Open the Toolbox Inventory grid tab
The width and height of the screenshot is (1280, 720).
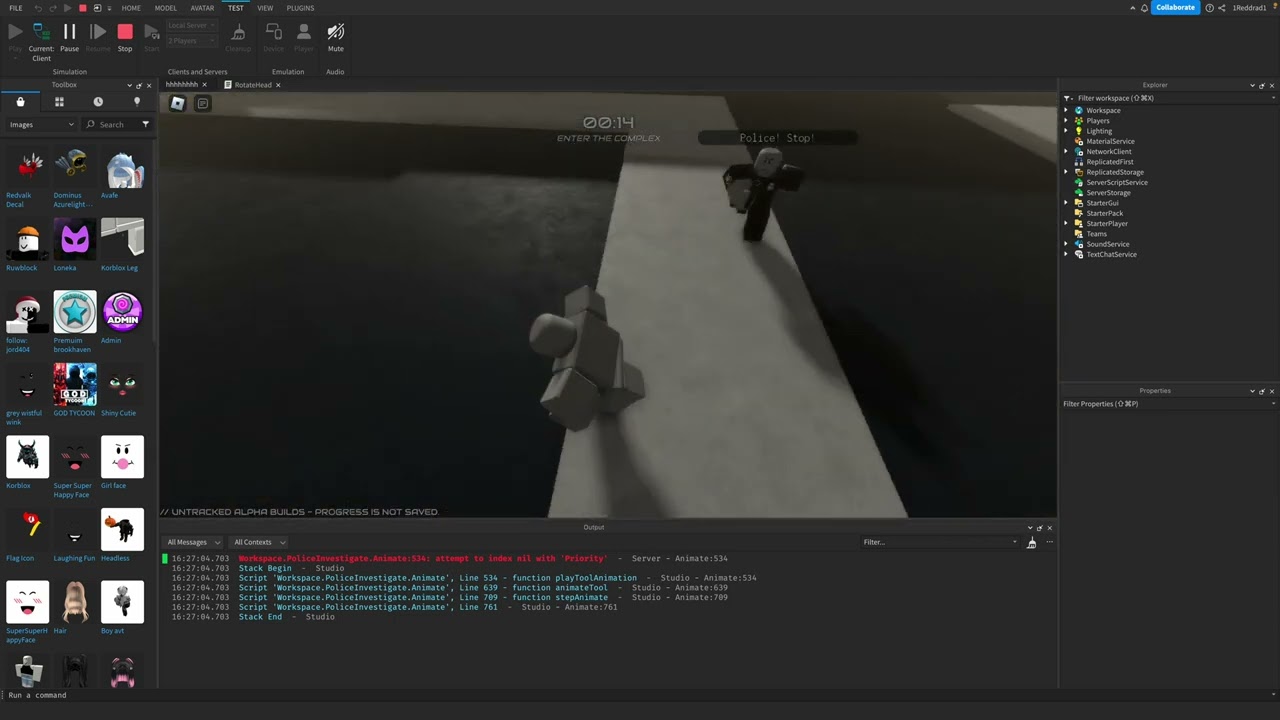59,102
